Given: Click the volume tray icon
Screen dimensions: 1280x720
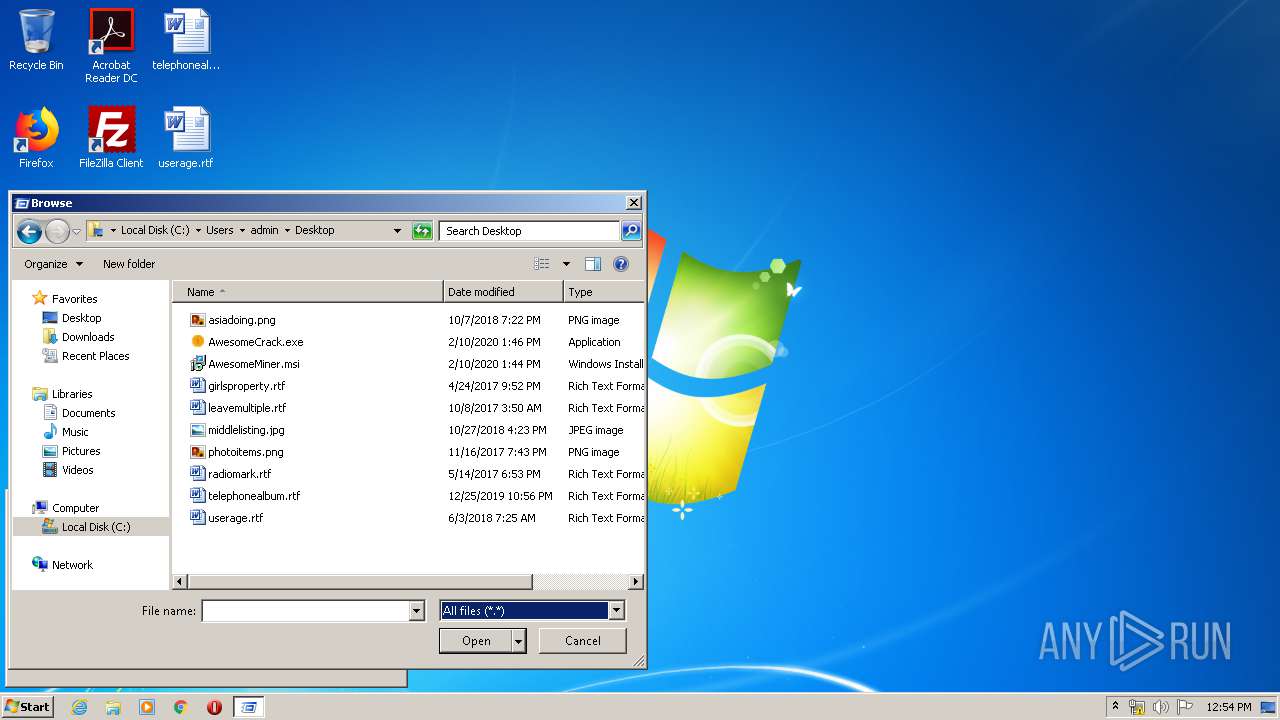Looking at the screenshot, I should coord(1161,707).
